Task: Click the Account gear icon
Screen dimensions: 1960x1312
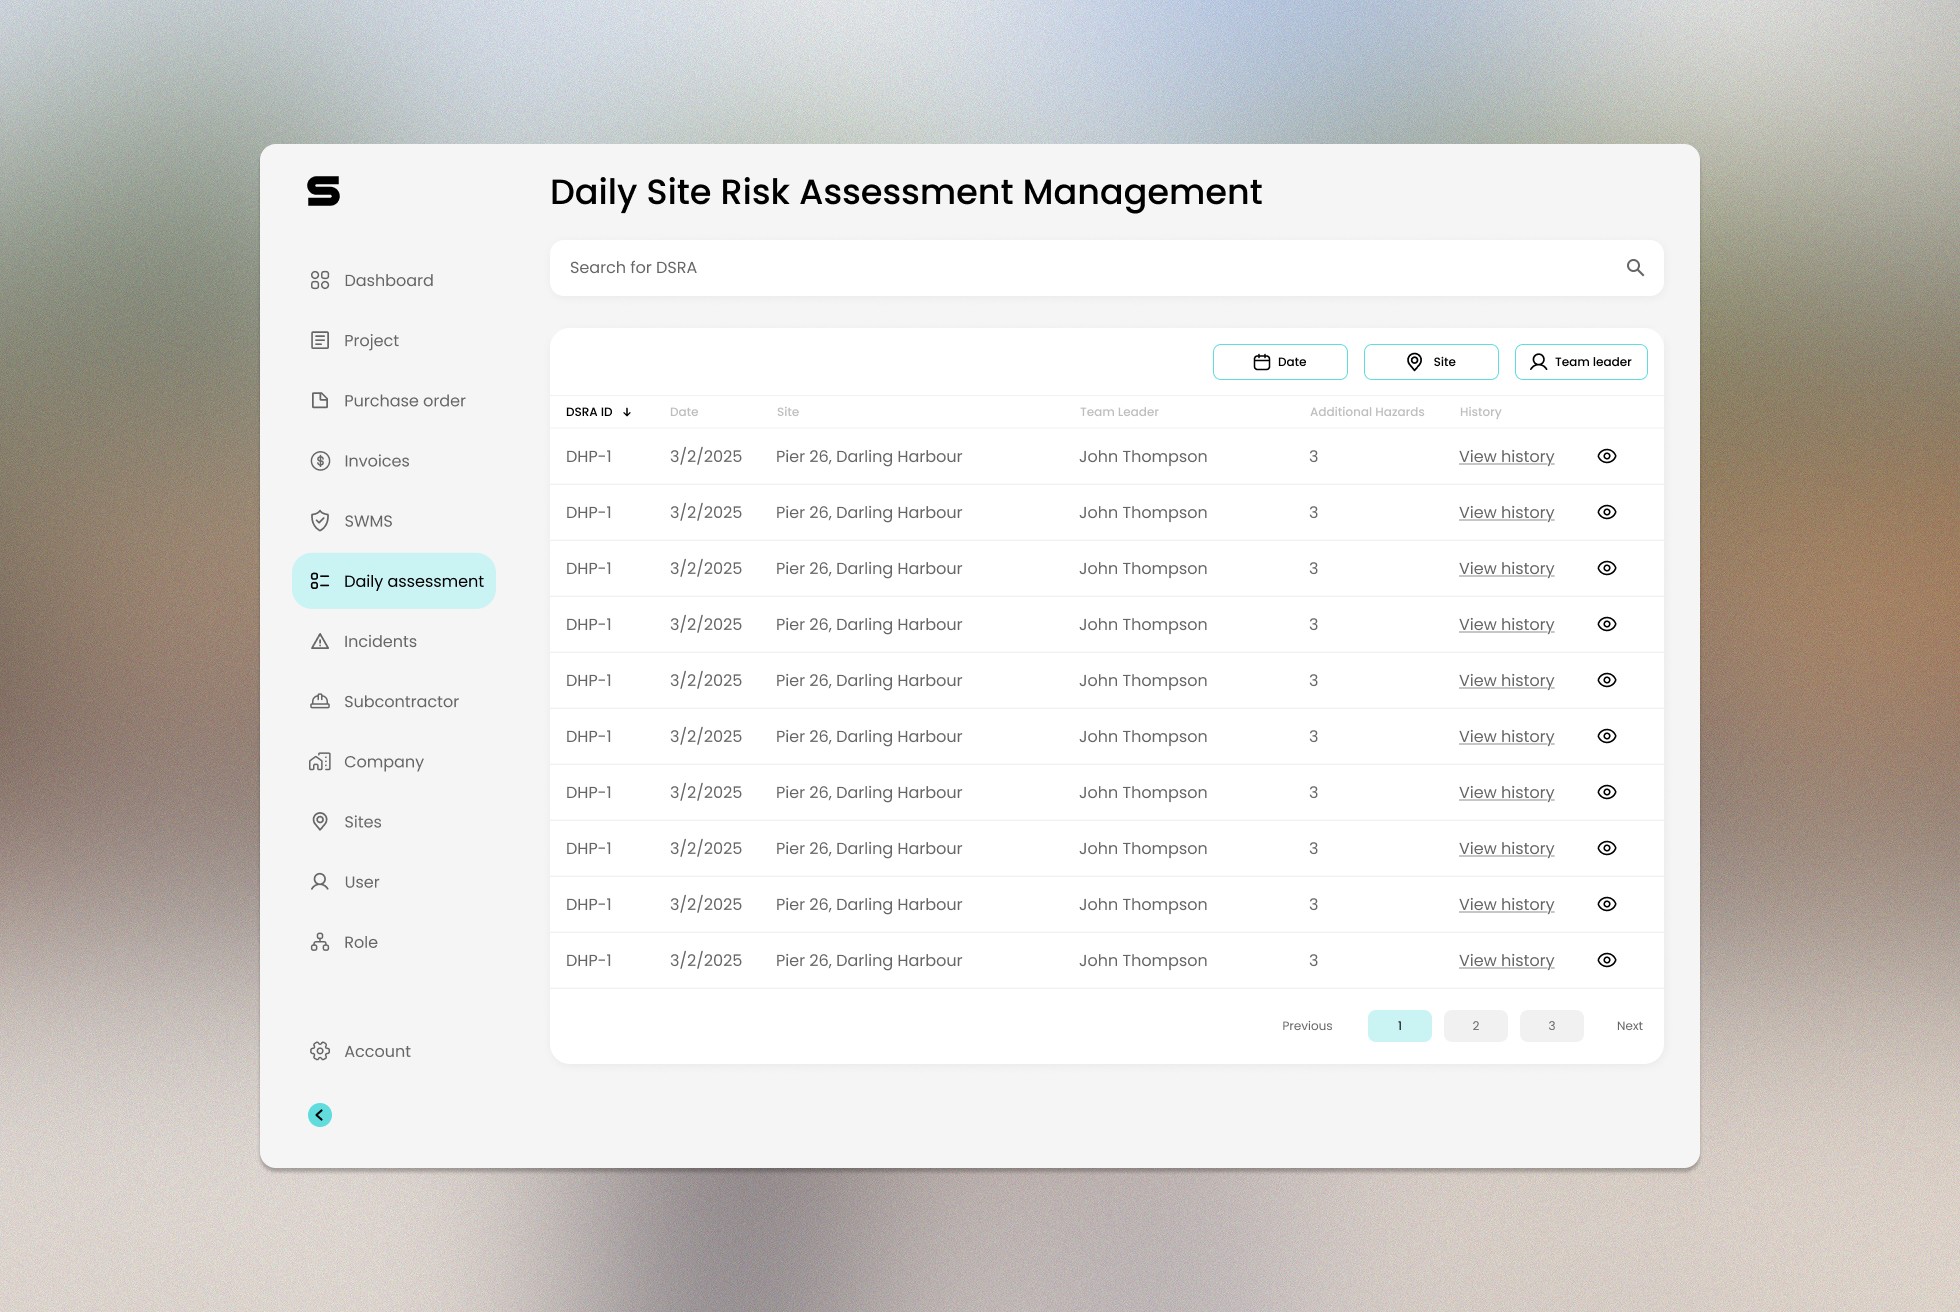Action: click(x=320, y=1051)
